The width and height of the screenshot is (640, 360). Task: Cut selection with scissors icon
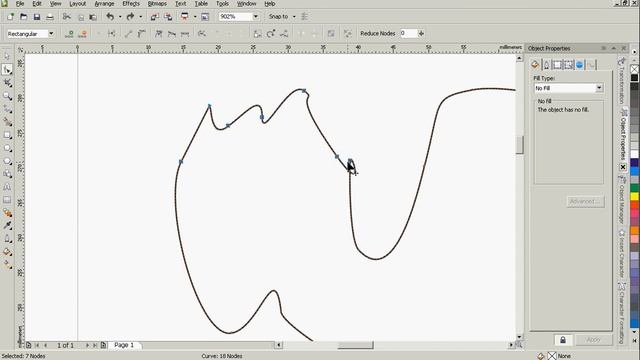pyautogui.click(x=67, y=17)
